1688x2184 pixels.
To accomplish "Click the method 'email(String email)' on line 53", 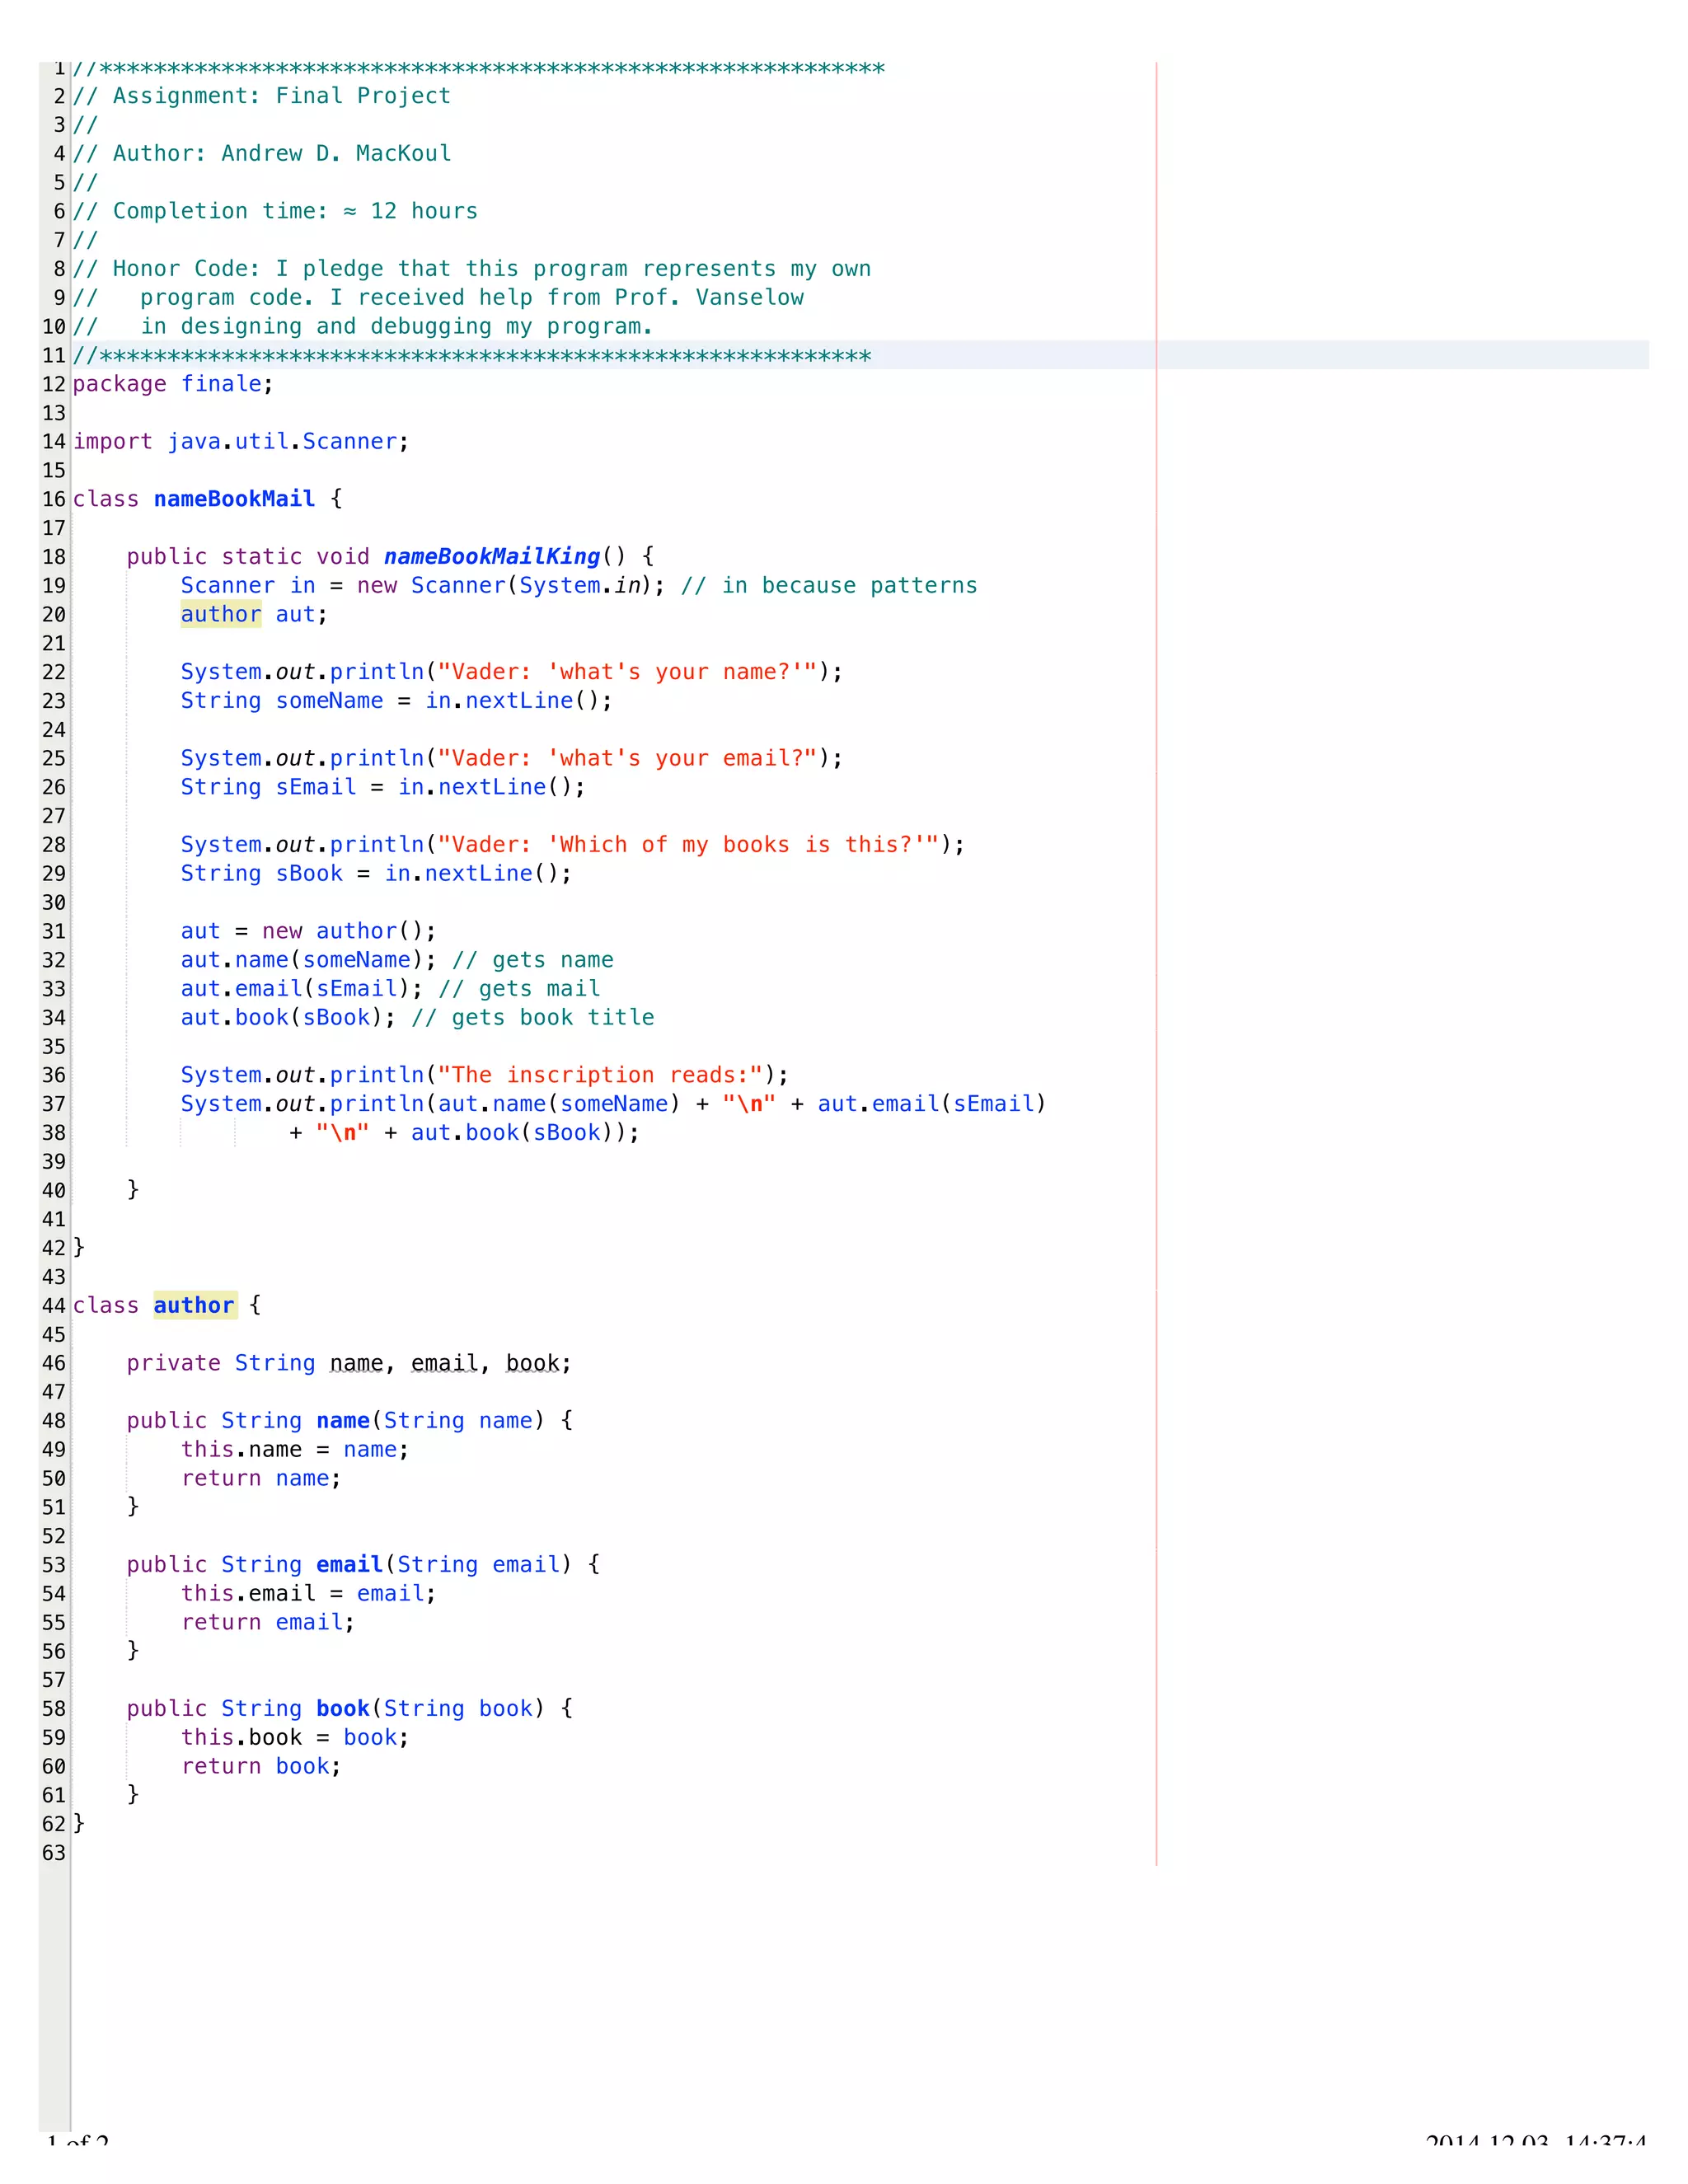I will click(x=444, y=1564).
